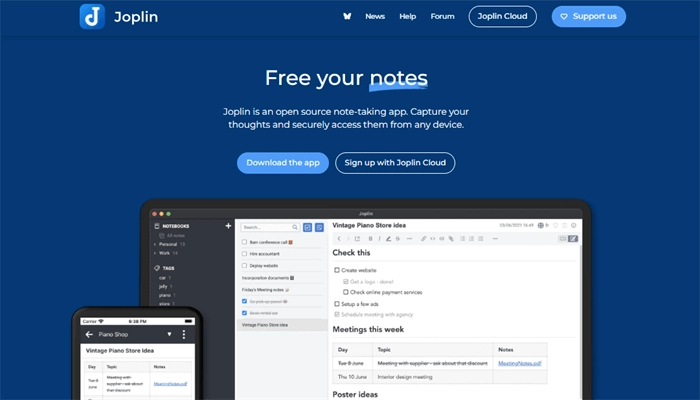Image resolution: width=700 pixels, height=400 pixels.
Task: Open the phone's dropdown triangle menu
Action: [x=169, y=334]
